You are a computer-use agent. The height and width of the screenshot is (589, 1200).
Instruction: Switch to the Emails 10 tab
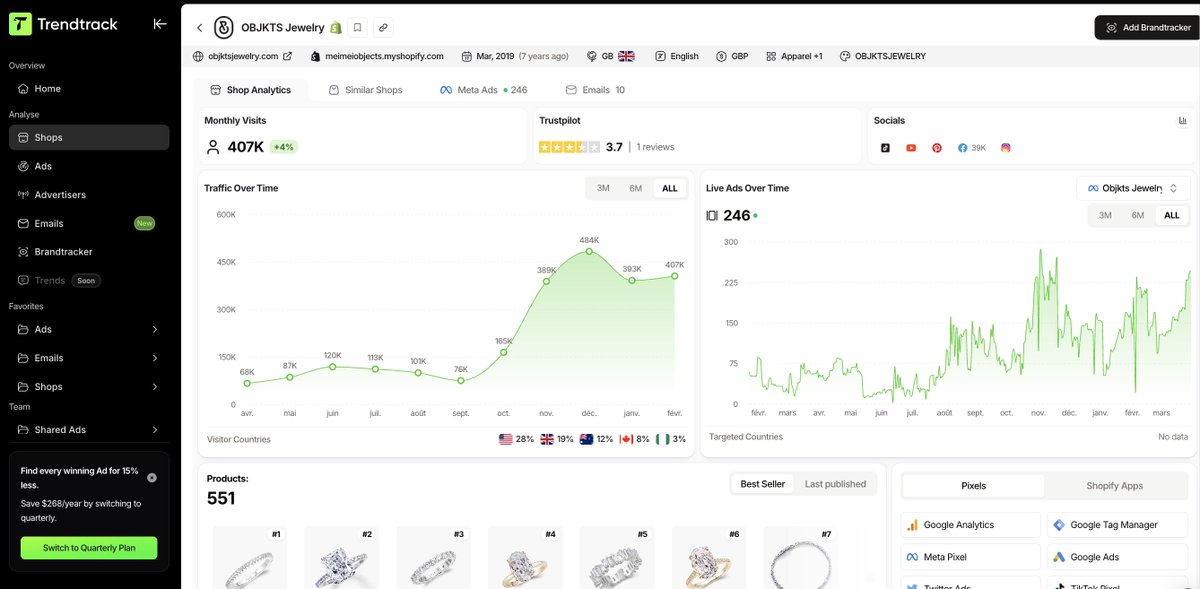click(x=595, y=90)
